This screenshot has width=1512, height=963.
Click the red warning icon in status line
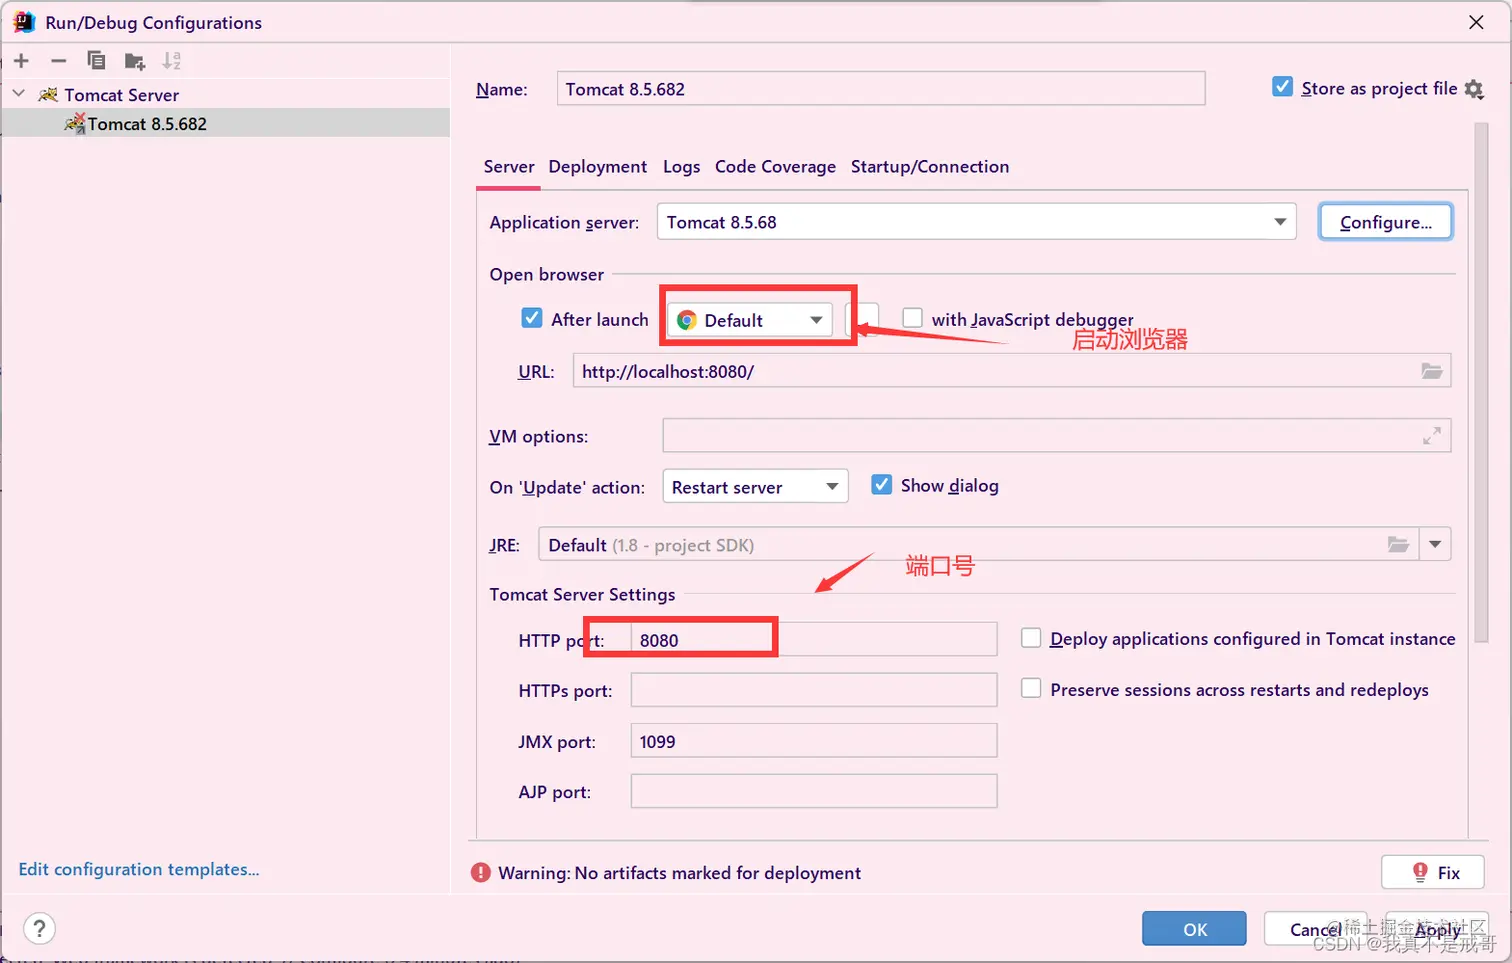point(481,873)
